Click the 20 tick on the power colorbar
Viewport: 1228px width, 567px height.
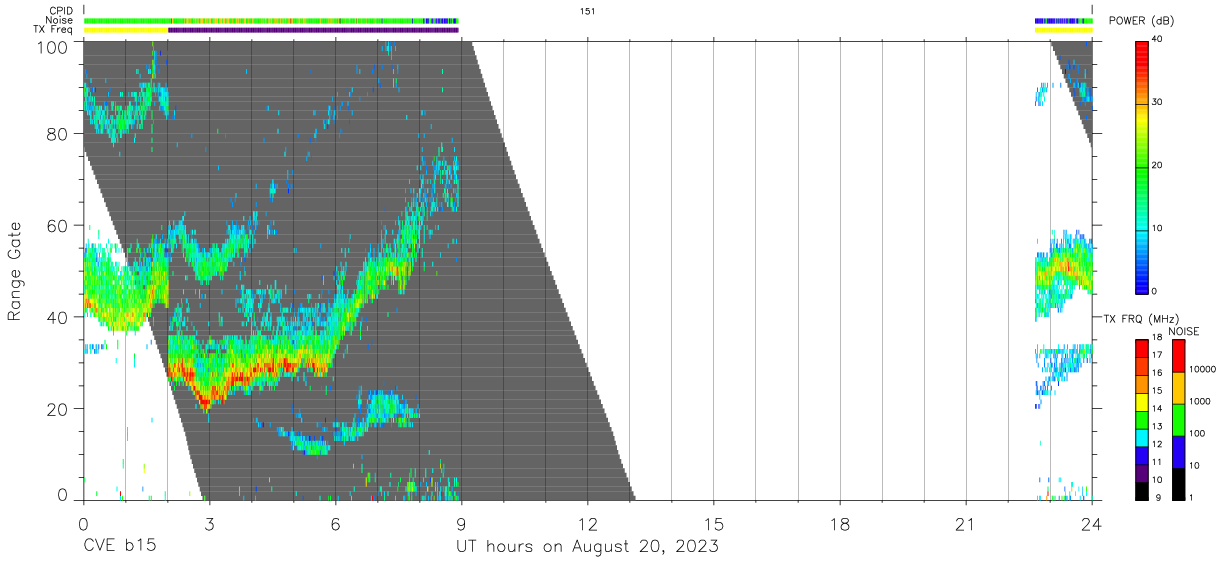pos(1158,165)
